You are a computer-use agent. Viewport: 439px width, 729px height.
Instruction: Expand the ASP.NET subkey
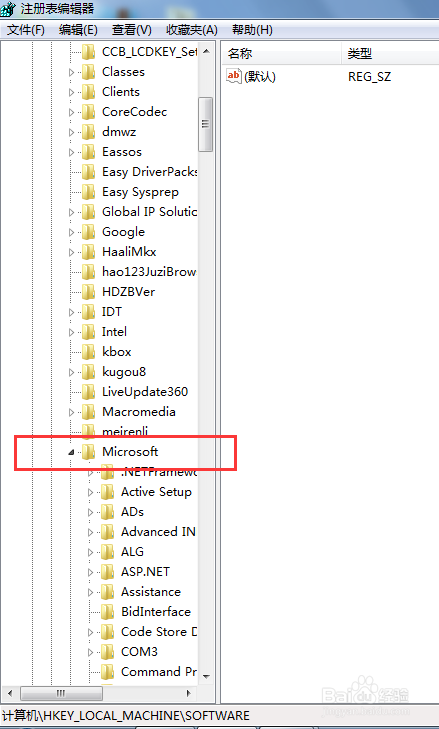[90, 572]
